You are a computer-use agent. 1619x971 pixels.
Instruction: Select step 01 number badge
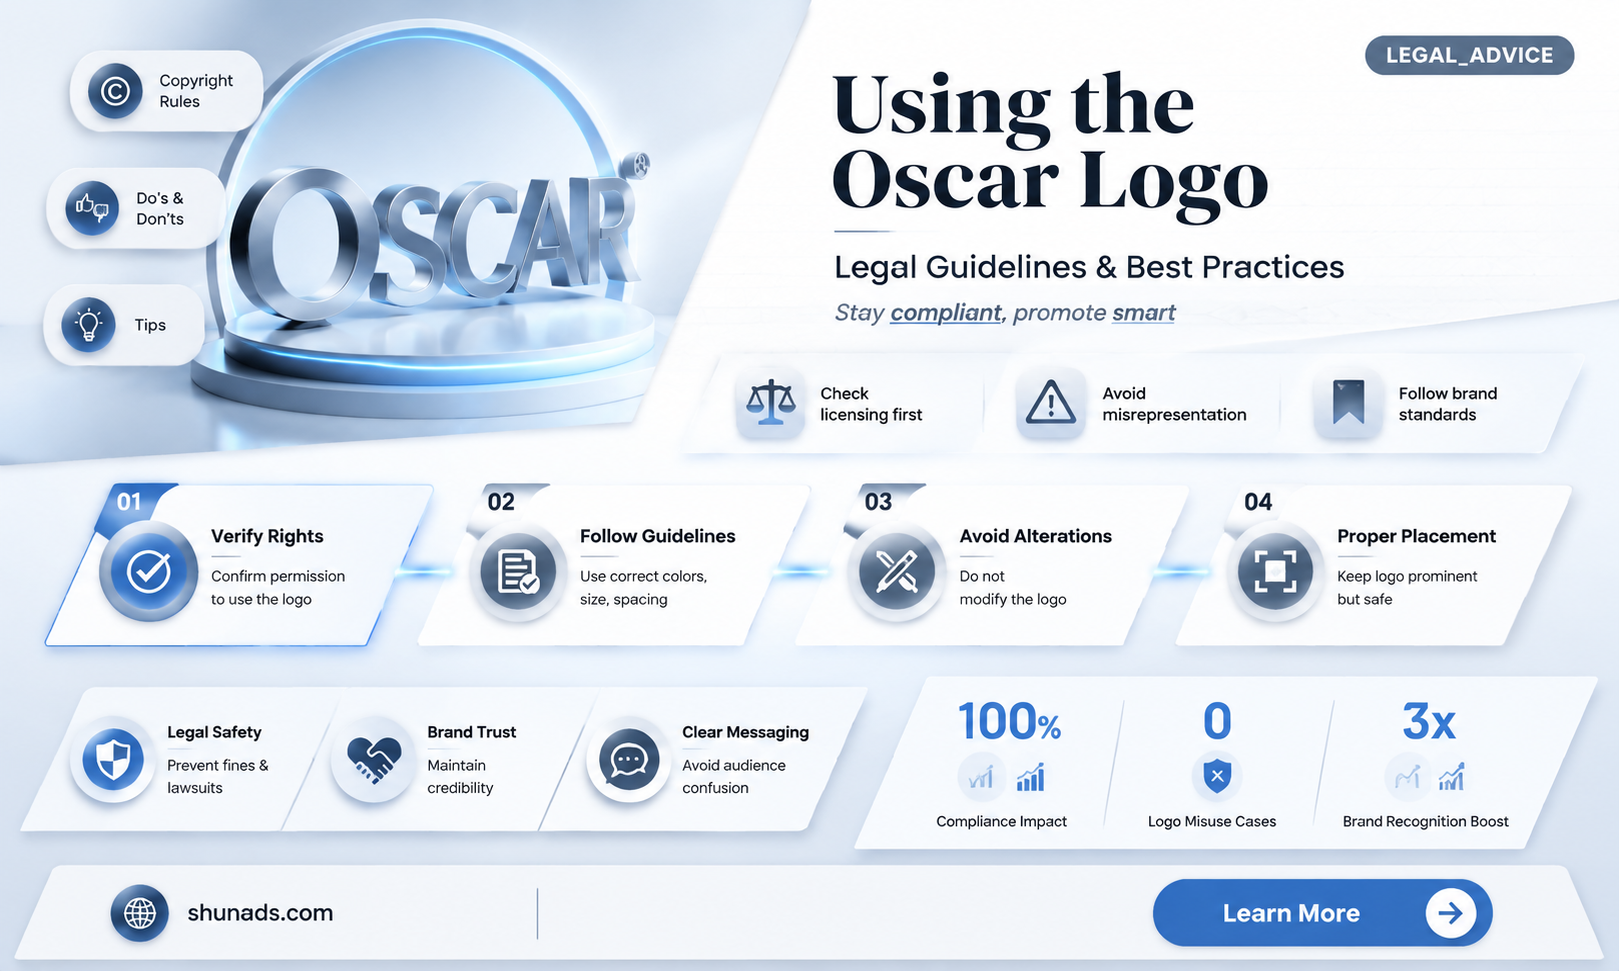coord(130,502)
